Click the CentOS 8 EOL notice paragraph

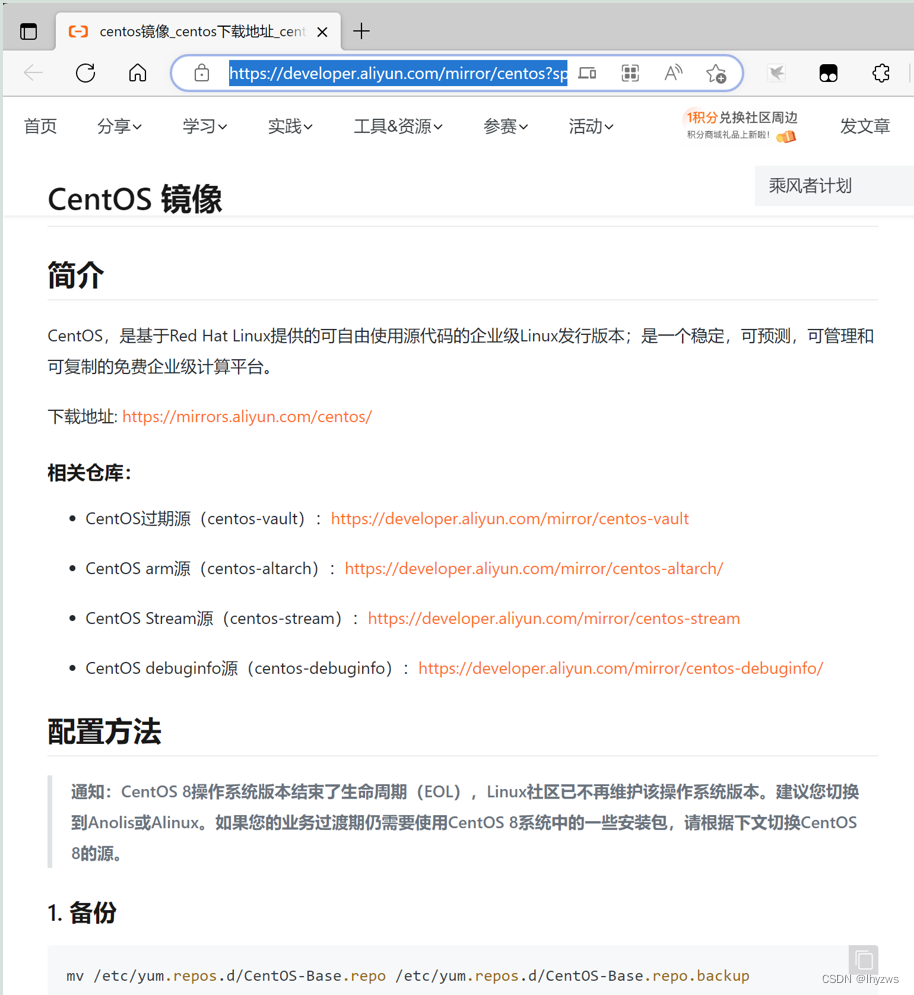(464, 822)
